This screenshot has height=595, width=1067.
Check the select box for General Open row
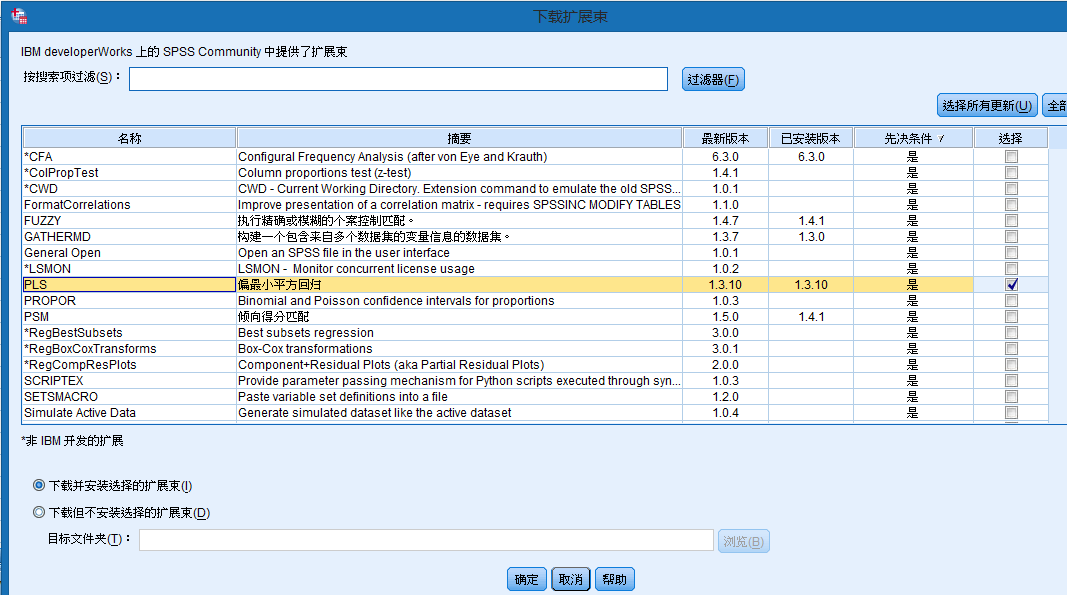(1011, 253)
